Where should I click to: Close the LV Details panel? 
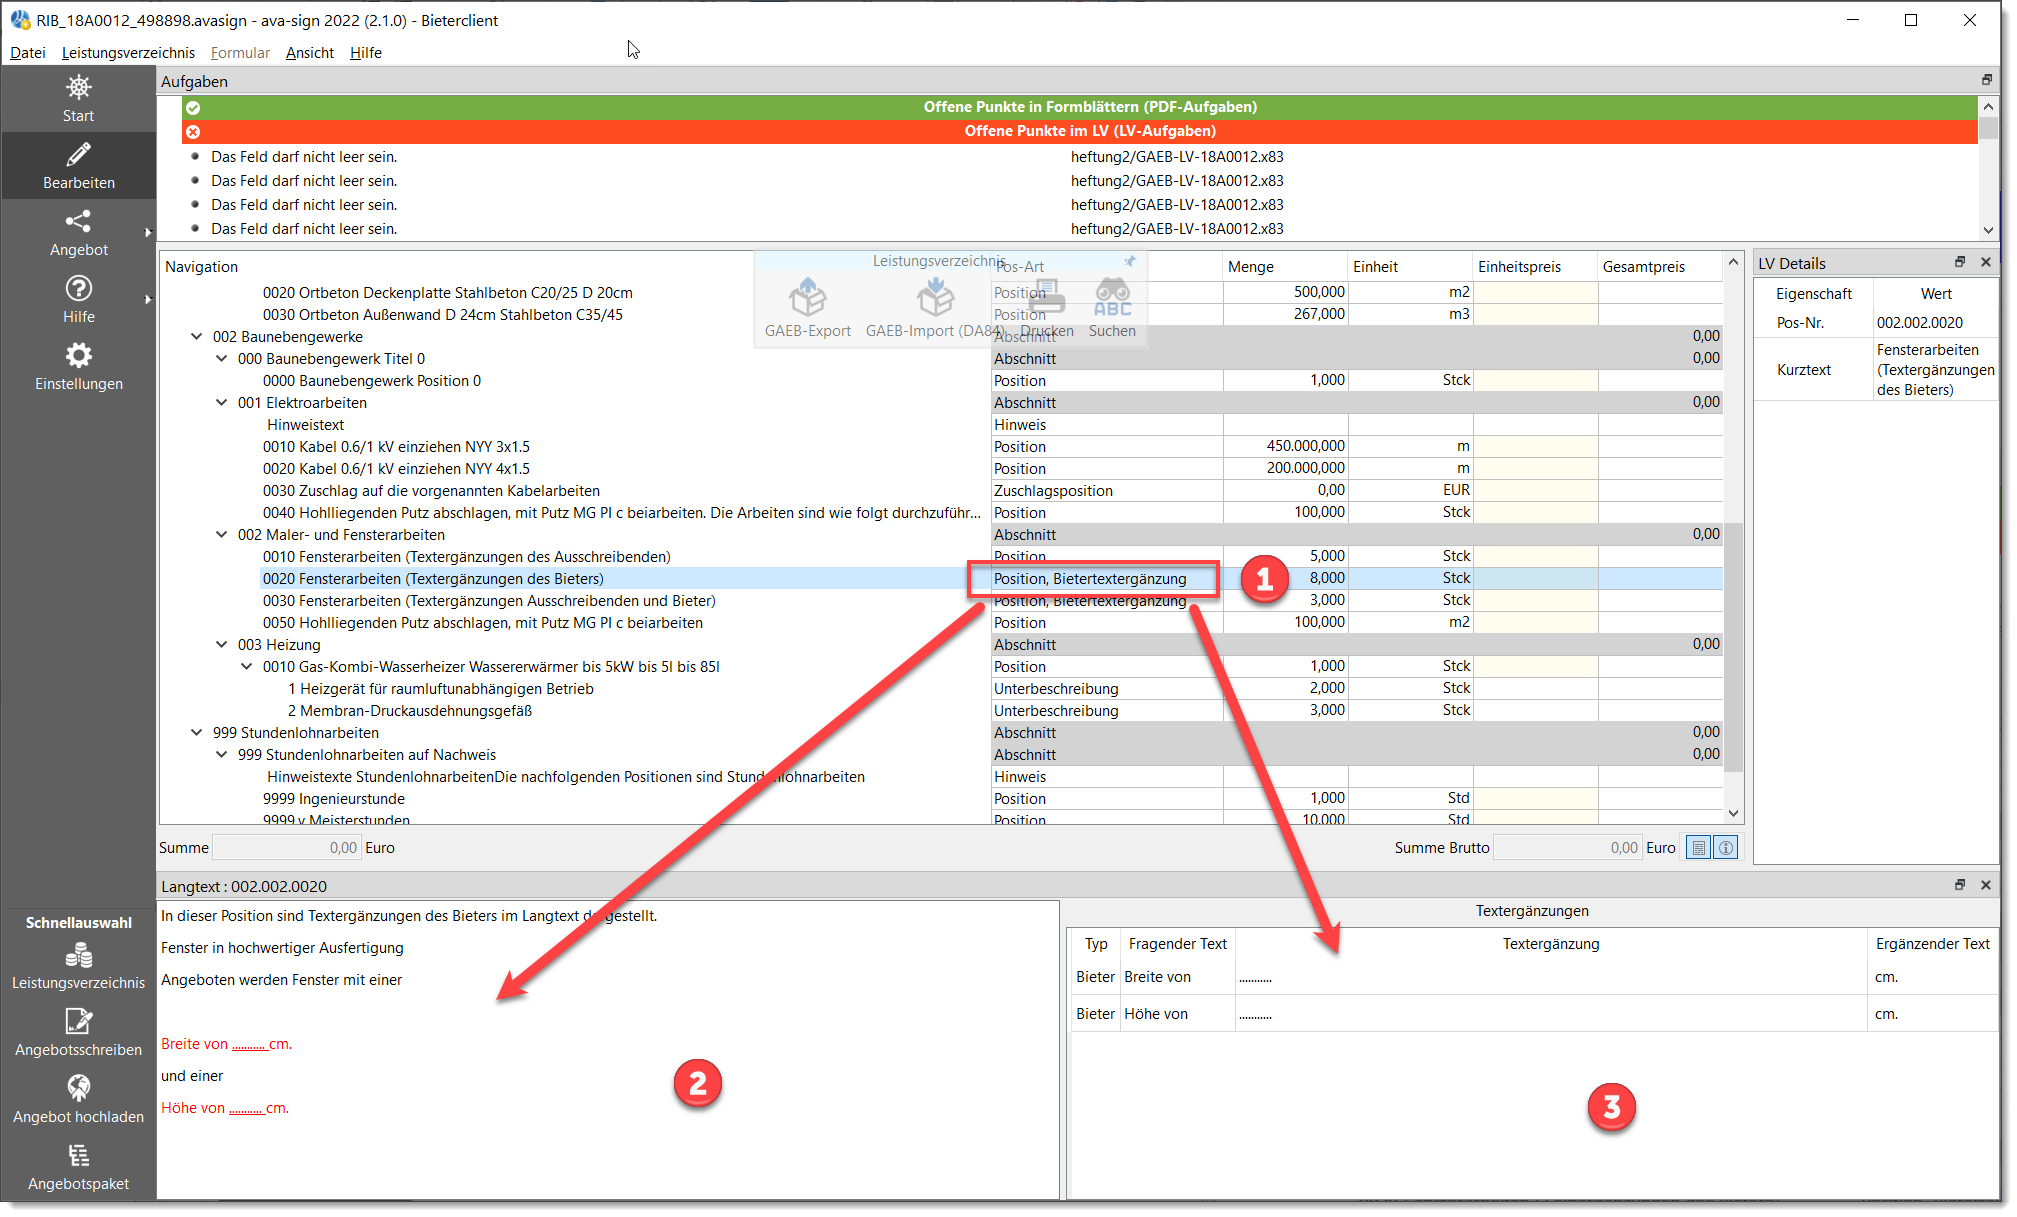click(1986, 262)
